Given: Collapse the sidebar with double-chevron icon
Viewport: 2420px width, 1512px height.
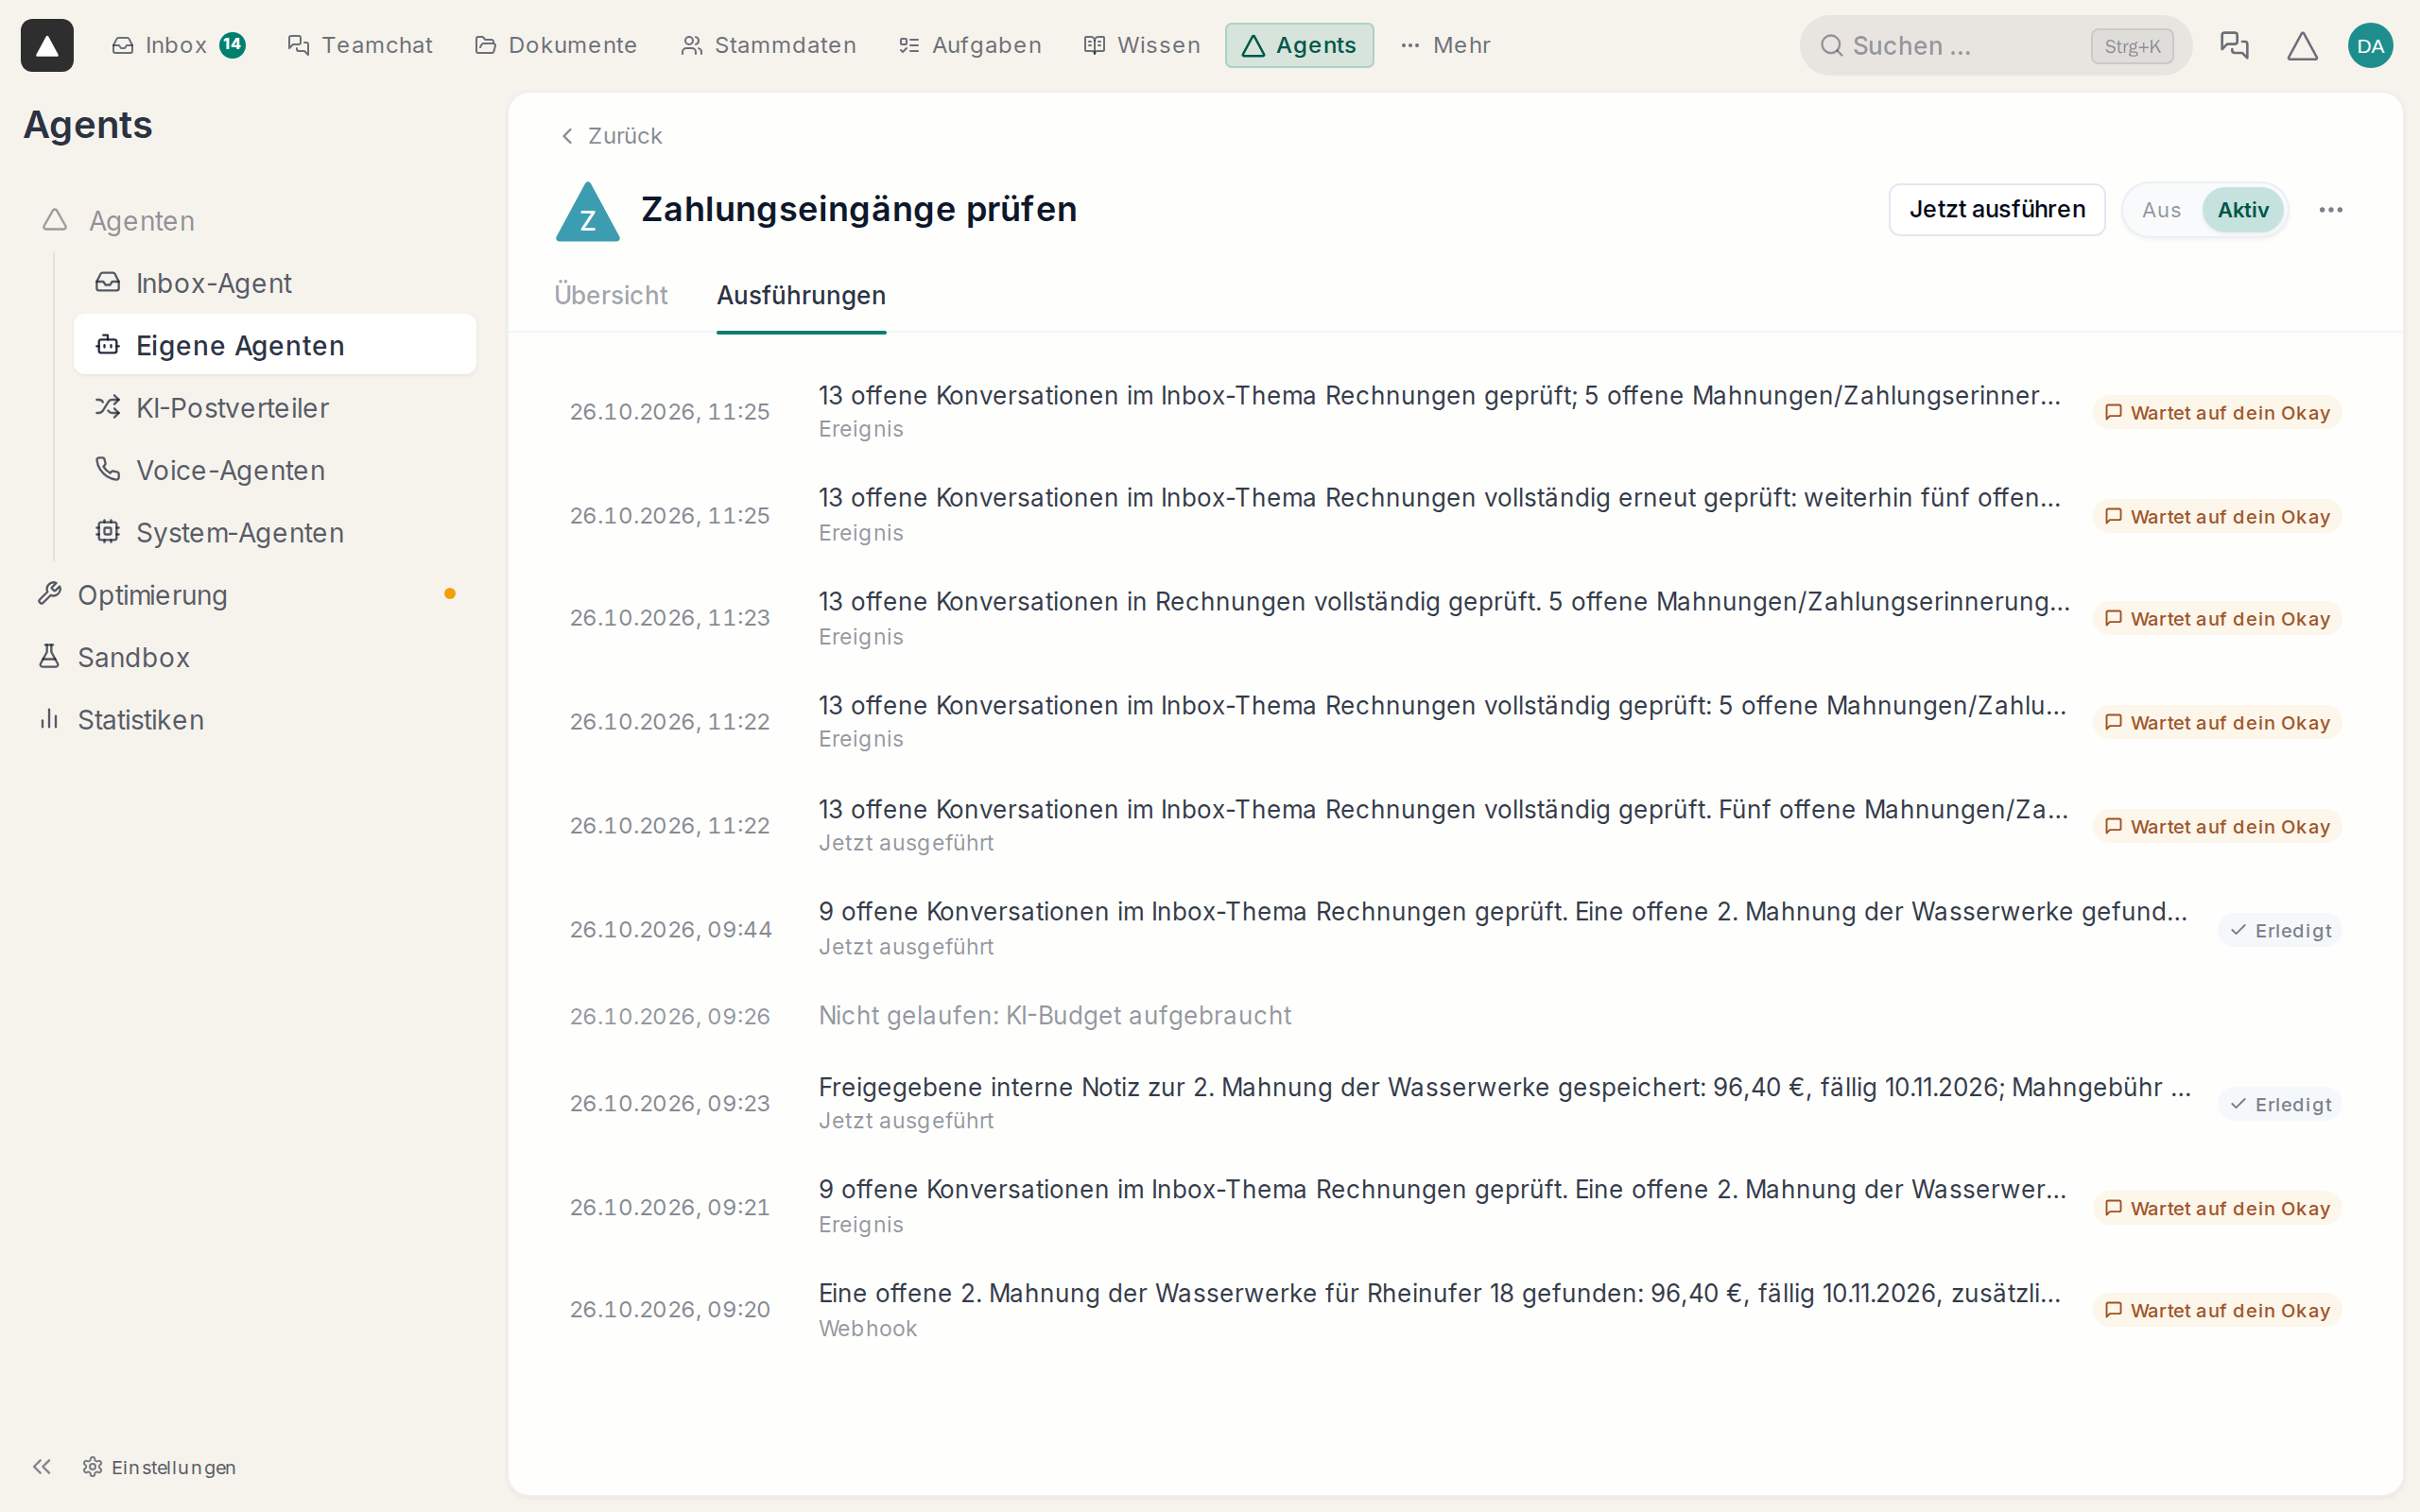Looking at the screenshot, I should [x=41, y=1466].
